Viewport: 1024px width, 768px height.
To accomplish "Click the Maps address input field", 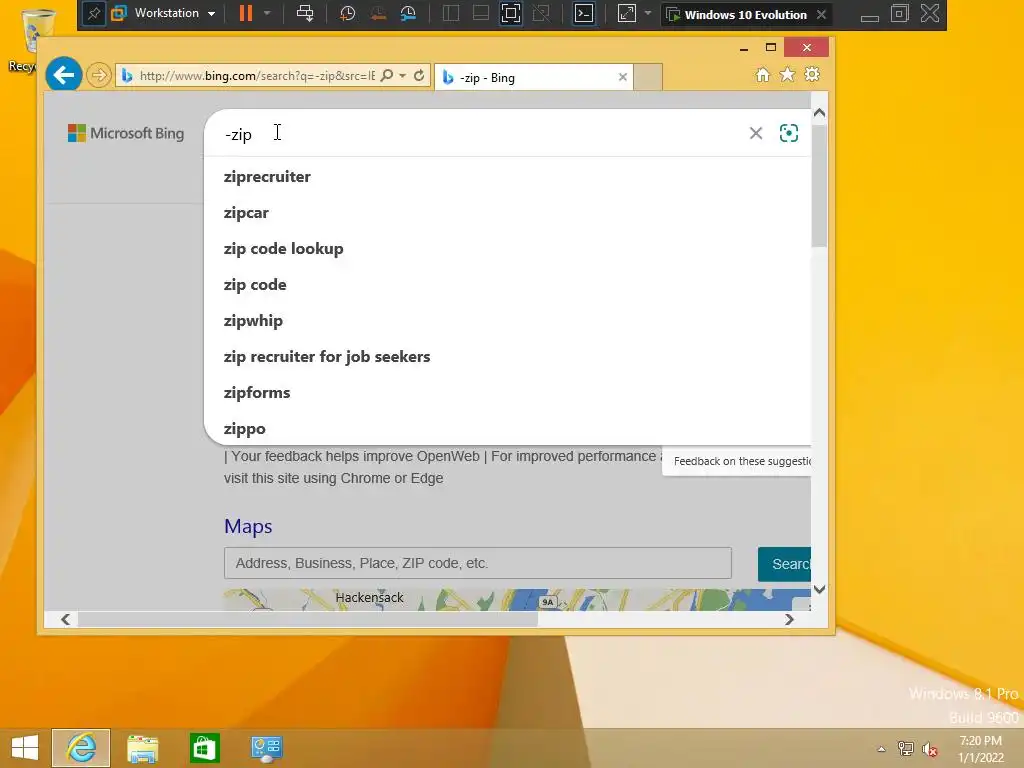I will tap(477, 563).
